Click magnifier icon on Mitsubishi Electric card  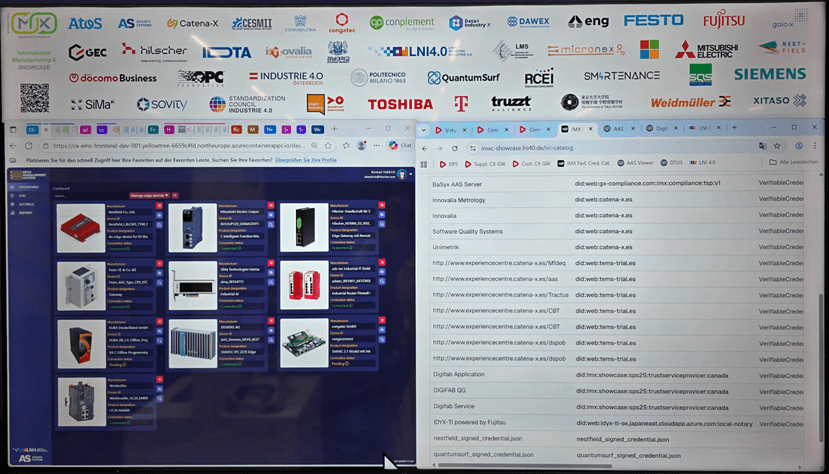(x=271, y=225)
